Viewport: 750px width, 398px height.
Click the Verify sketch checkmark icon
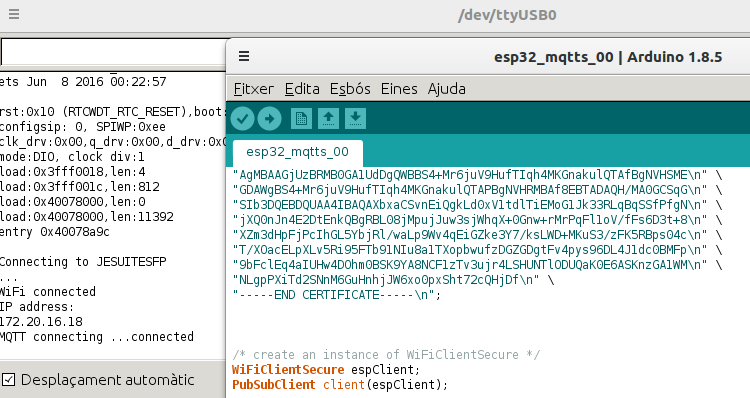click(x=243, y=118)
